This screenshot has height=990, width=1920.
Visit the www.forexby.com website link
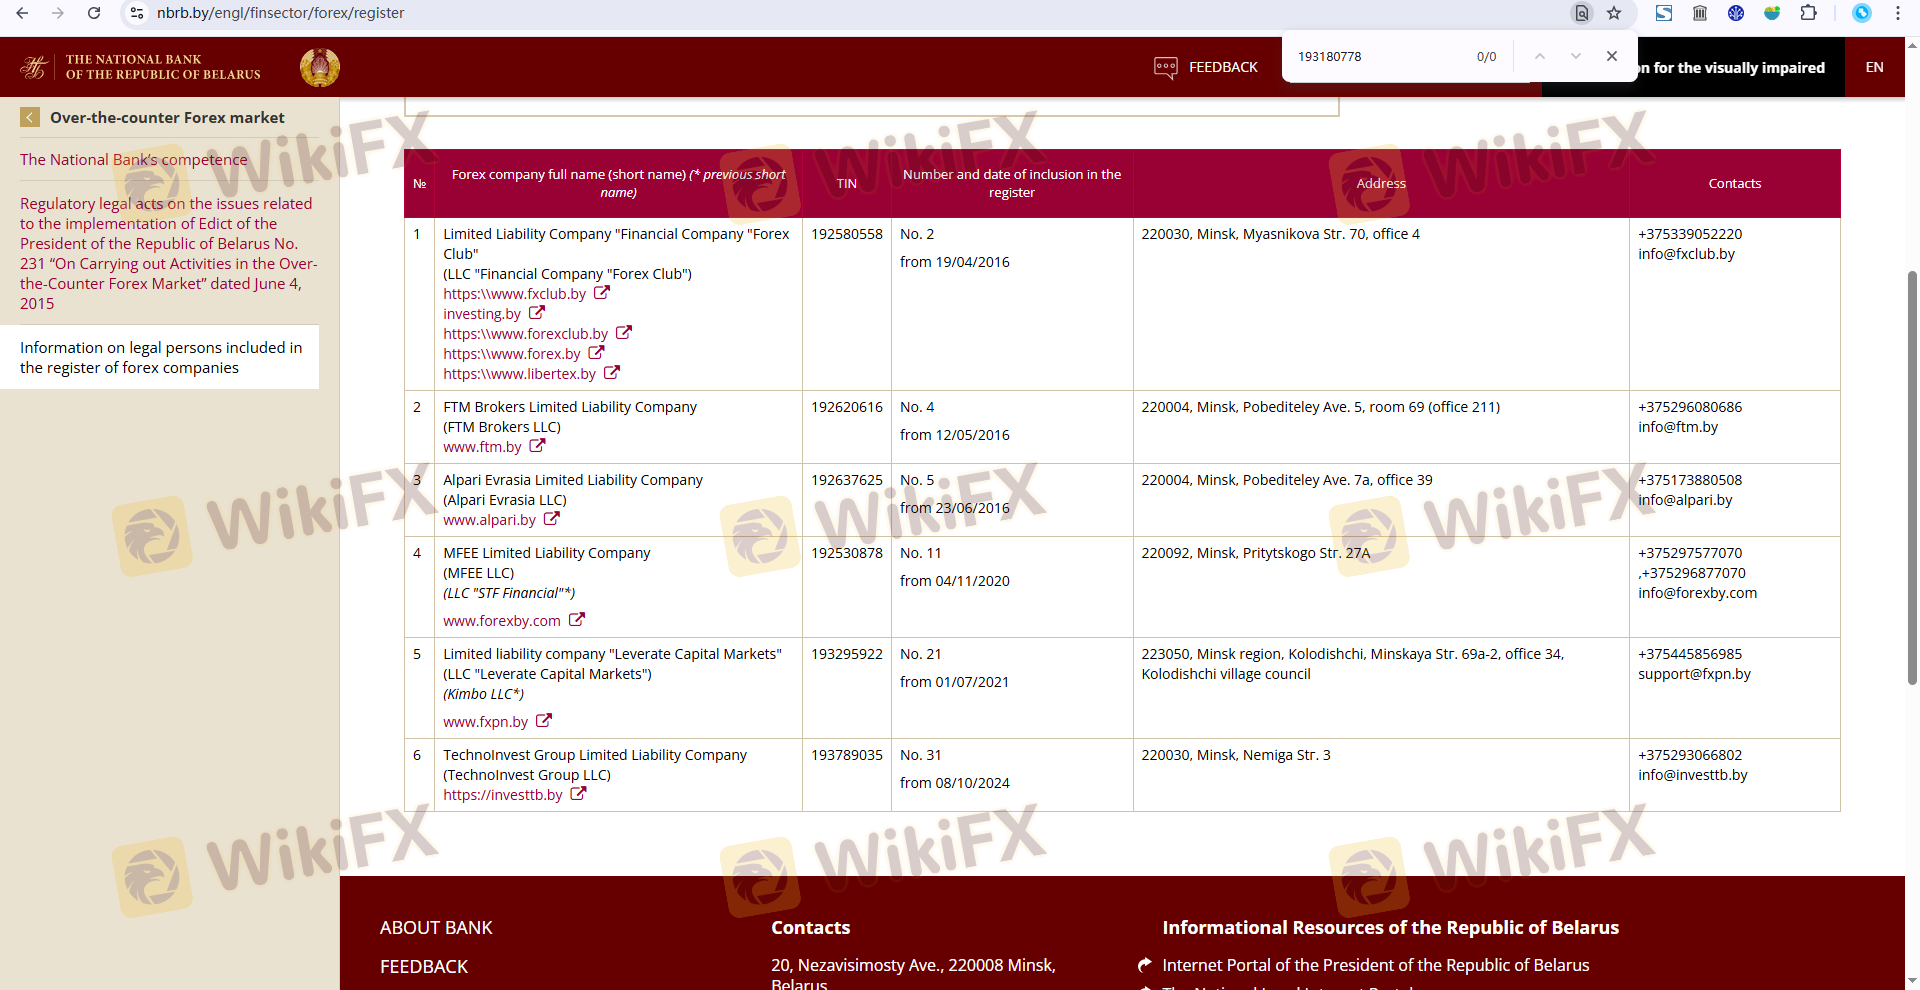[502, 621]
